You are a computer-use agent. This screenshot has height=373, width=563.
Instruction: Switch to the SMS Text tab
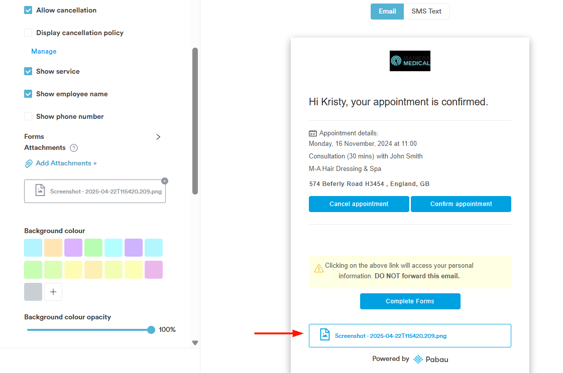coord(426,11)
